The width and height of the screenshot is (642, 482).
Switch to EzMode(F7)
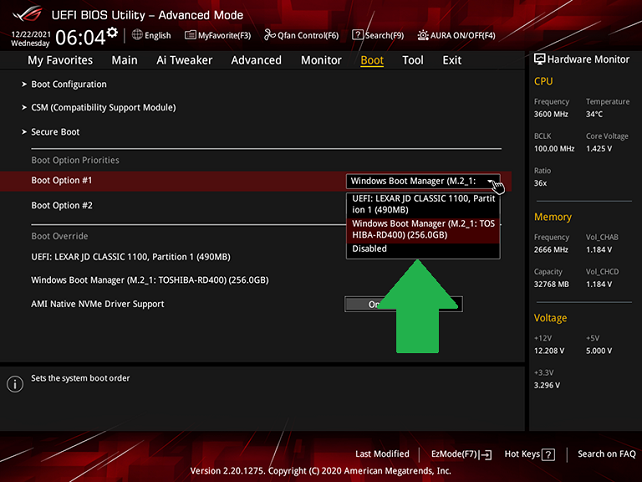pyautogui.click(x=461, y=454)
